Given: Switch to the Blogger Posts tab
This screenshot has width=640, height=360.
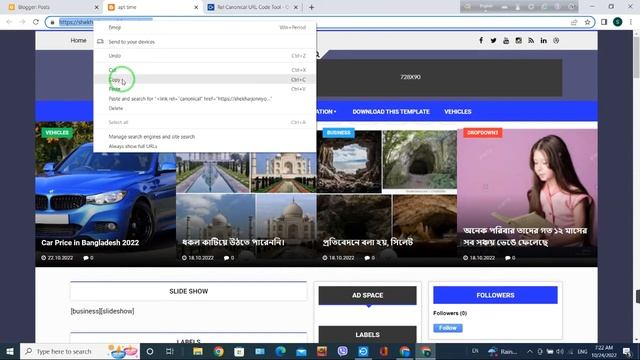Looking at the screenshot, I should [52, 7].
